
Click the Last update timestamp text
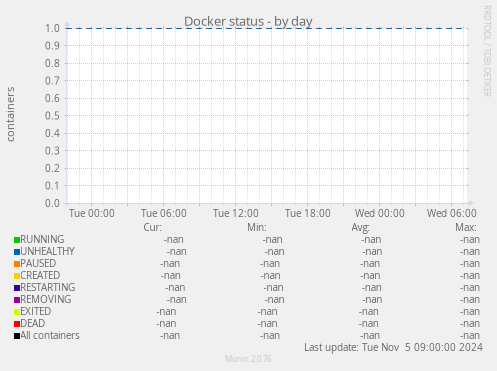[393, 347]
